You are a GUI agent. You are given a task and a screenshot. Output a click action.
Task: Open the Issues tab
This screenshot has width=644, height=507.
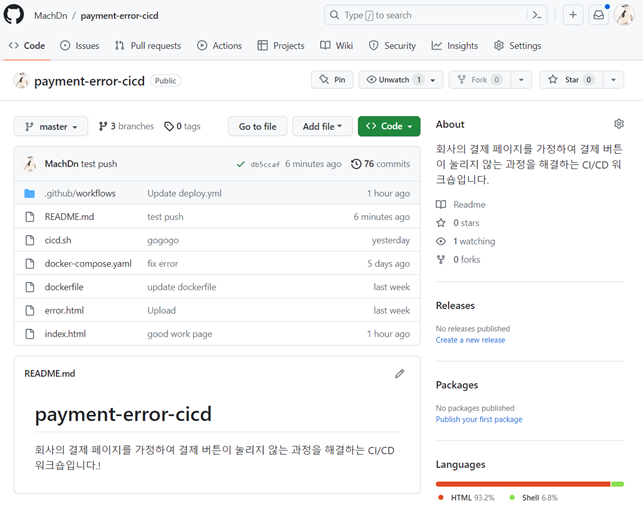pos(80,46)
